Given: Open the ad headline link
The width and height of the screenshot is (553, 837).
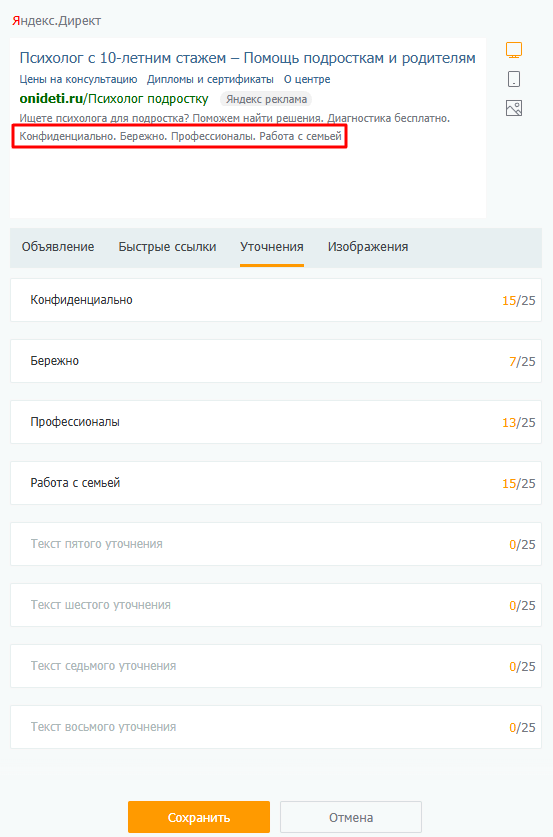Looking at the screenshot, I should pyautogui.click(x=247, y=58).
